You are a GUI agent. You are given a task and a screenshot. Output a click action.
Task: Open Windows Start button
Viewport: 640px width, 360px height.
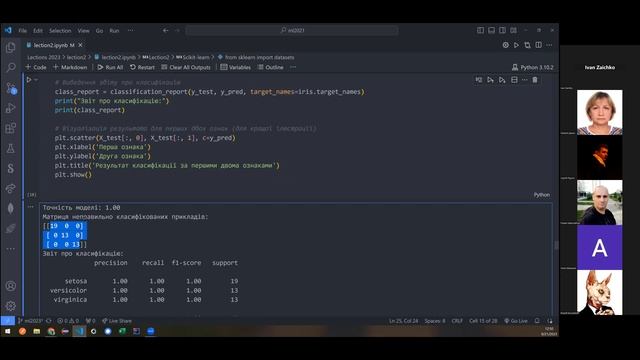click(x=7, y=331)
